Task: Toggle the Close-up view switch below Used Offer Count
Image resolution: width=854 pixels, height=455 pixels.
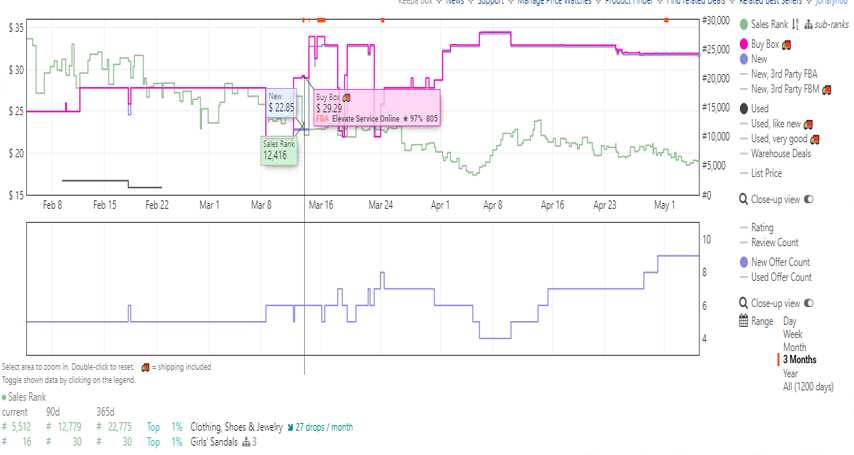Action: point(809,303)
